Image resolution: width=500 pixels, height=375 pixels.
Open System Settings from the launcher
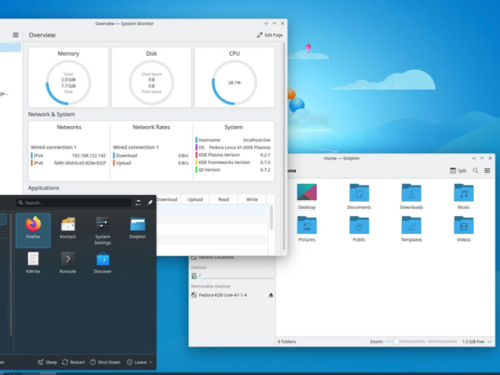tap(103, 231)
